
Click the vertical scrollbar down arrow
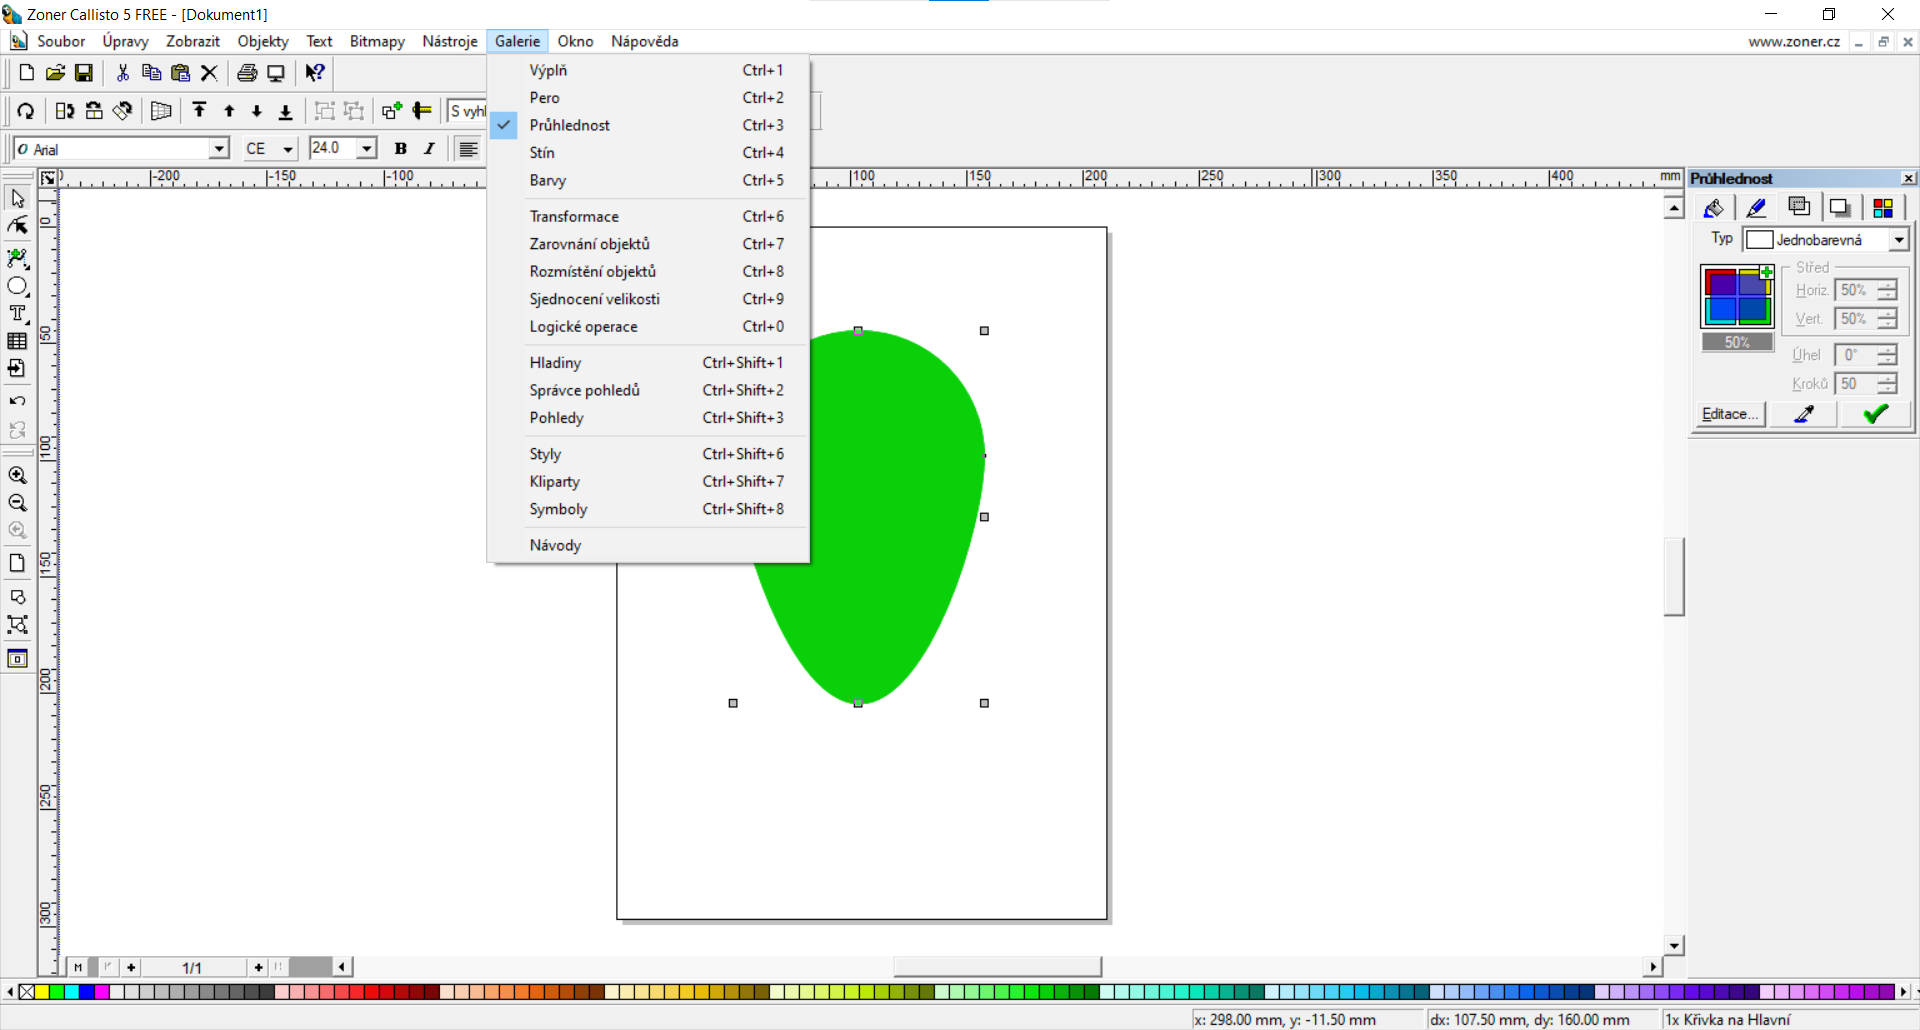pyautogui.click(x=1674, y=945)
